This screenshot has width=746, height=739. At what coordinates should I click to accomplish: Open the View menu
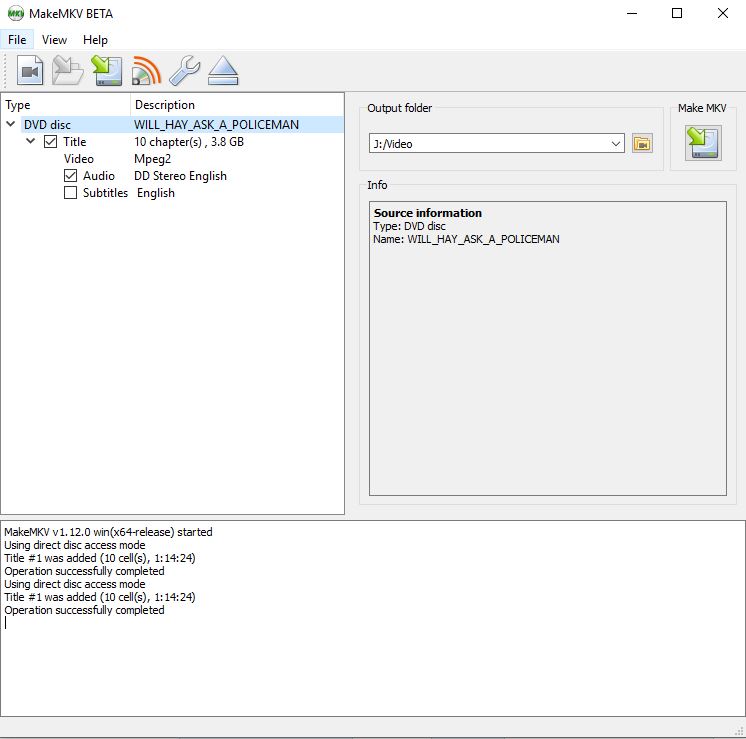55,40
